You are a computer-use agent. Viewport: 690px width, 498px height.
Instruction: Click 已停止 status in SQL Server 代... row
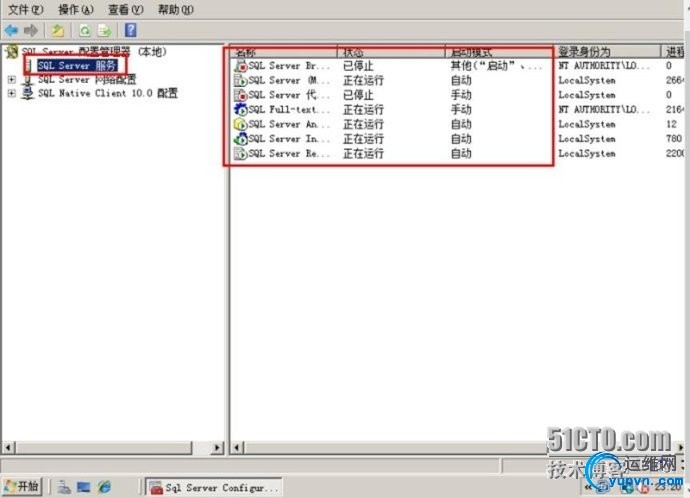[x=358, y=95]
